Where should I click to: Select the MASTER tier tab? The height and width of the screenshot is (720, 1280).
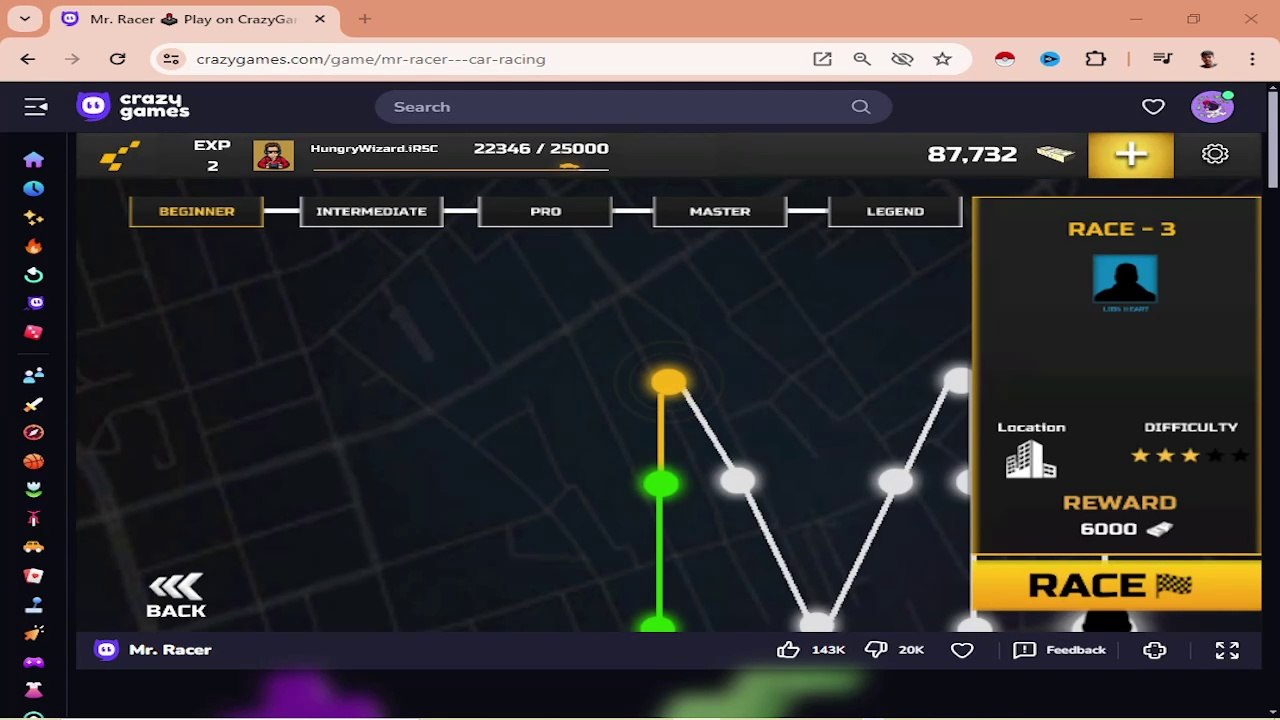pos(720,211)
